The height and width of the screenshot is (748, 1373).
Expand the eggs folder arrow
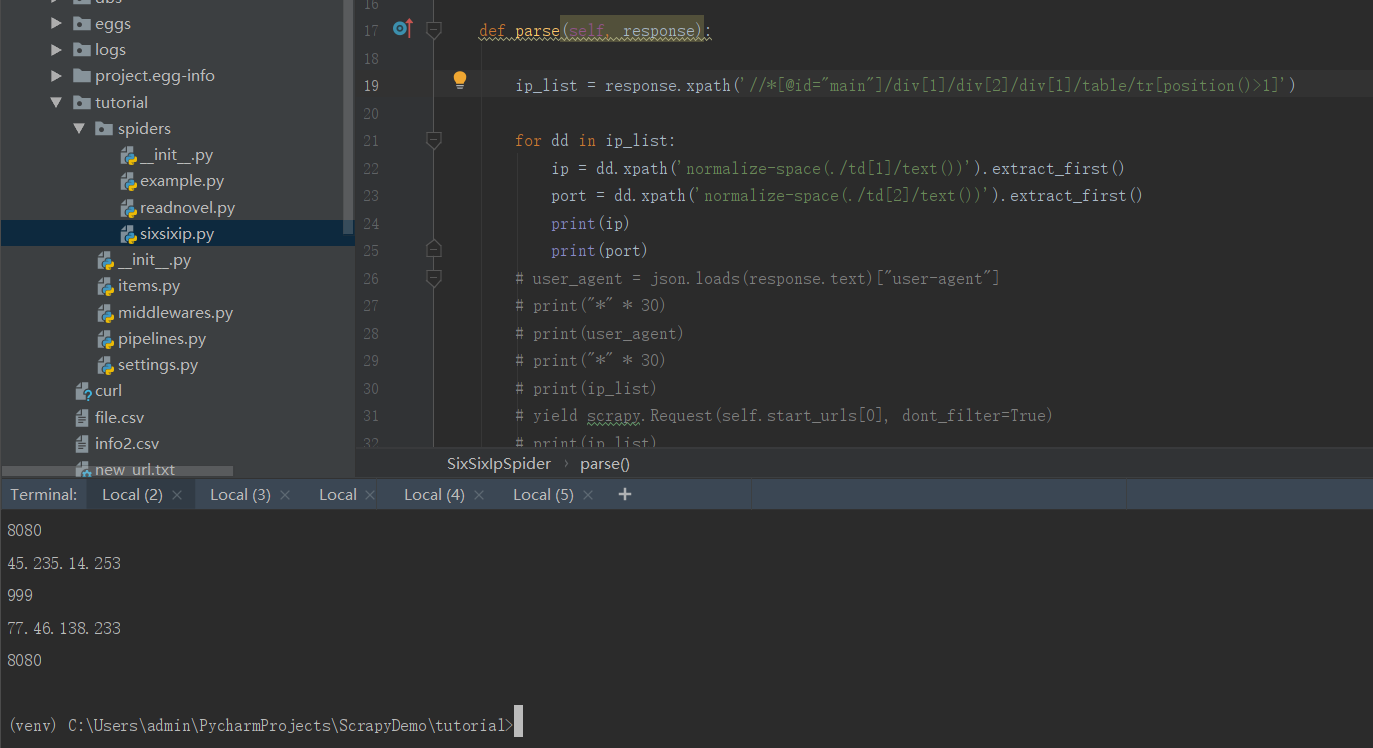(x=57, y=23)
